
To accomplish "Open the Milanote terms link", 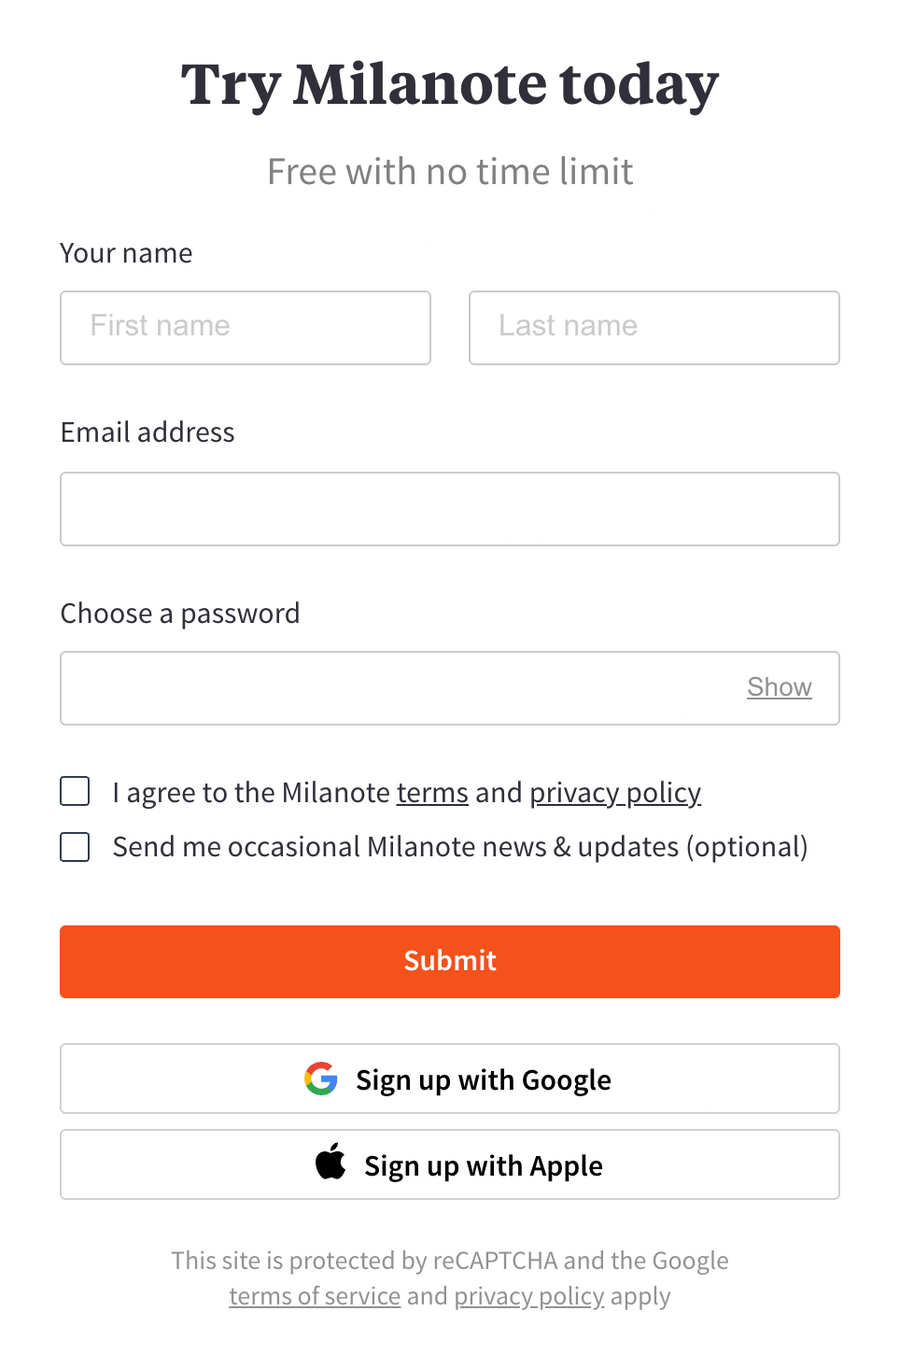I will tap(432, 792).
